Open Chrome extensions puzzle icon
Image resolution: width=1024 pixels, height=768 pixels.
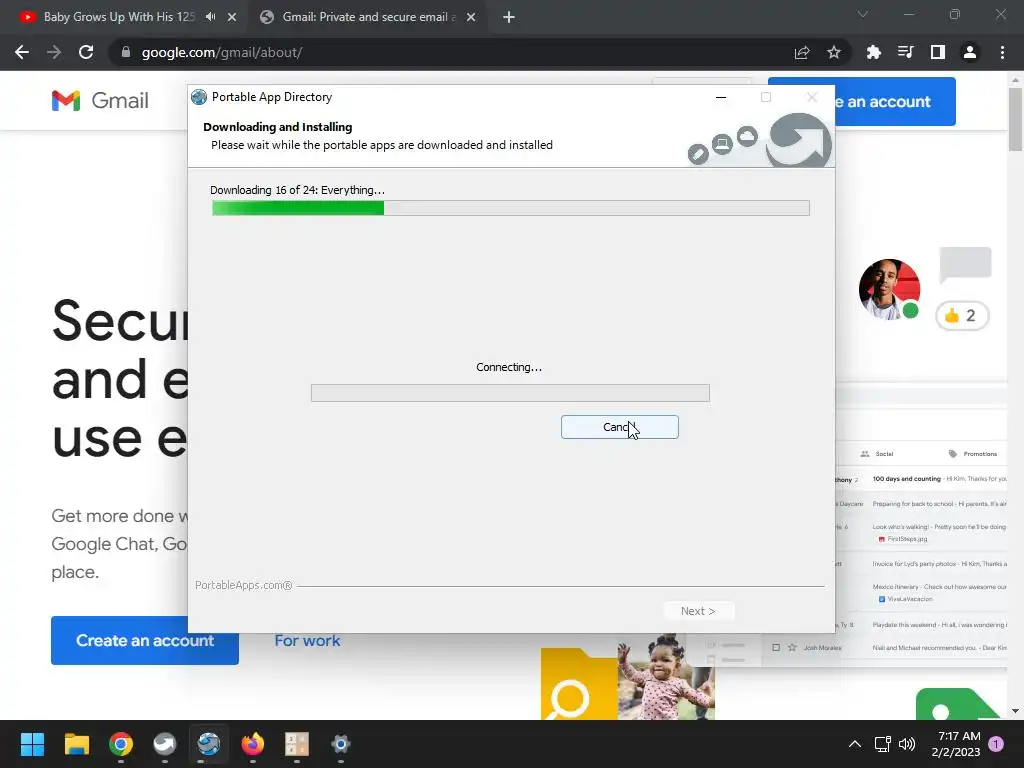tap(873, 52)
